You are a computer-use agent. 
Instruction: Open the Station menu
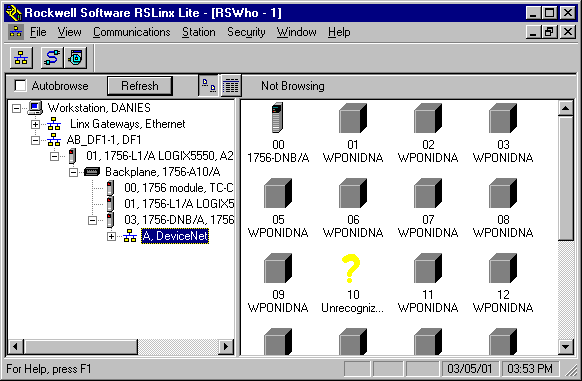click(199, 32)
